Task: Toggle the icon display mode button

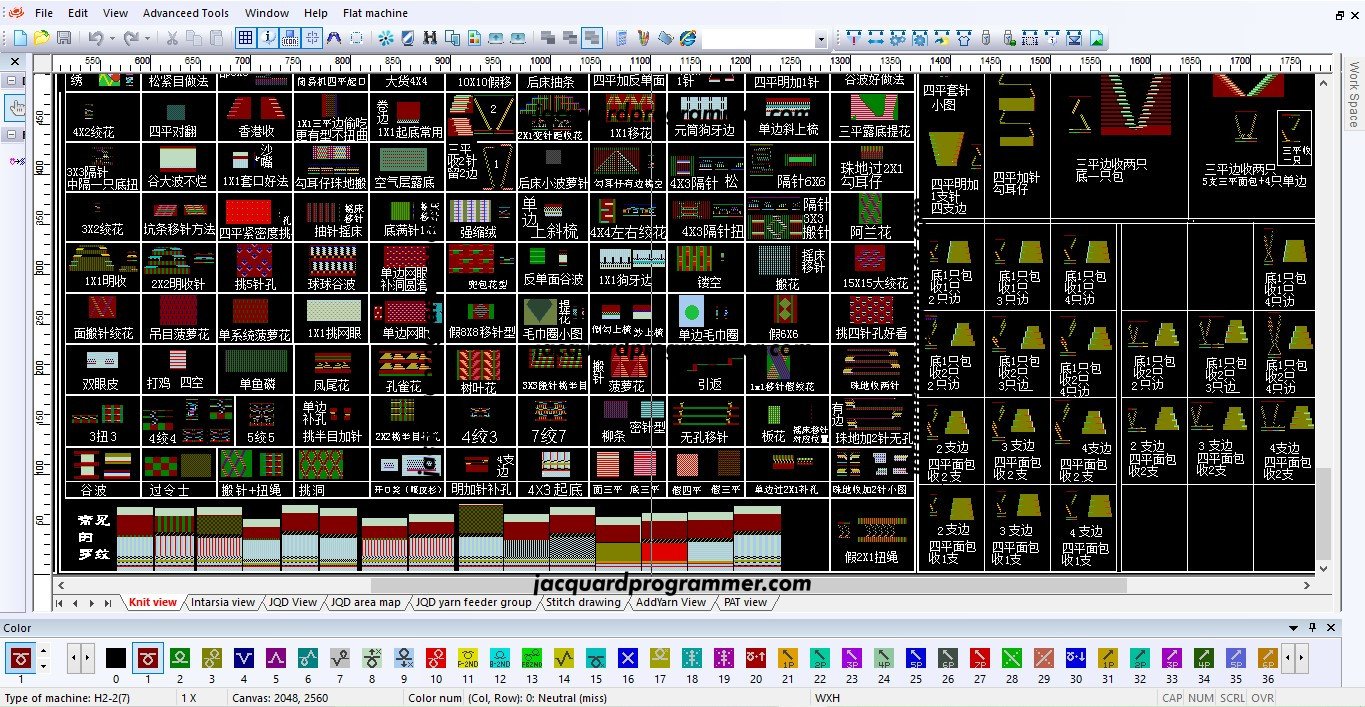Action: pos(291,38)
